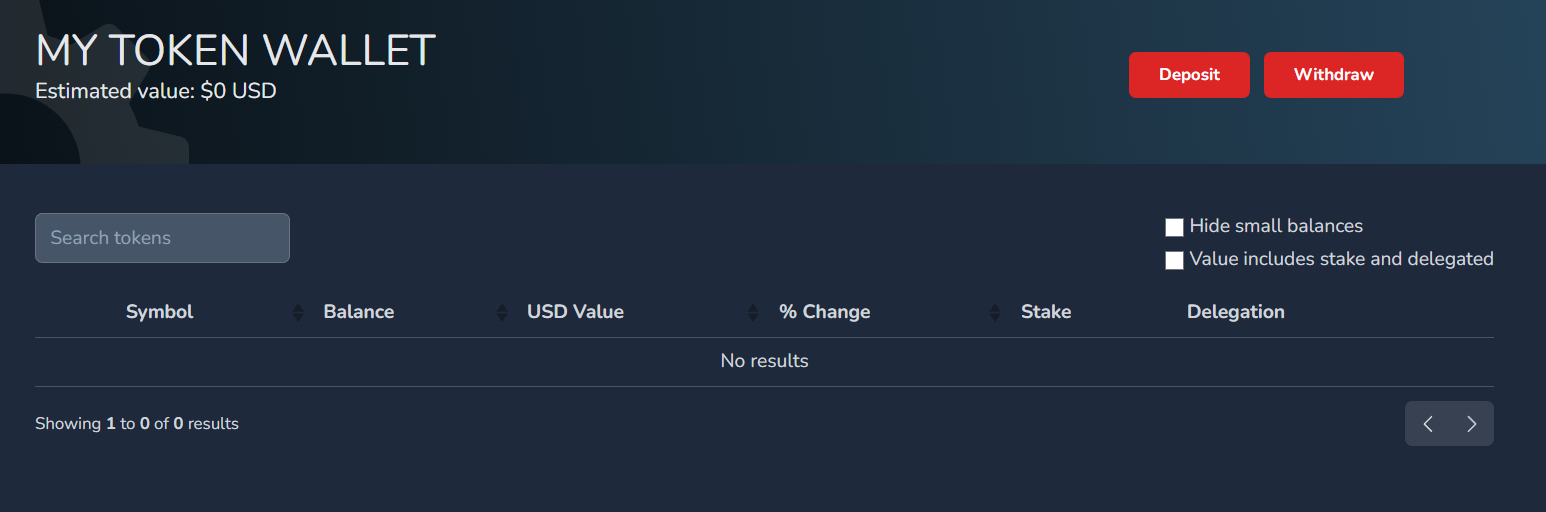Viewport: 1546px width, 512px height.
Task: Open the Deposit dialog
Action: coord(1189,75)
